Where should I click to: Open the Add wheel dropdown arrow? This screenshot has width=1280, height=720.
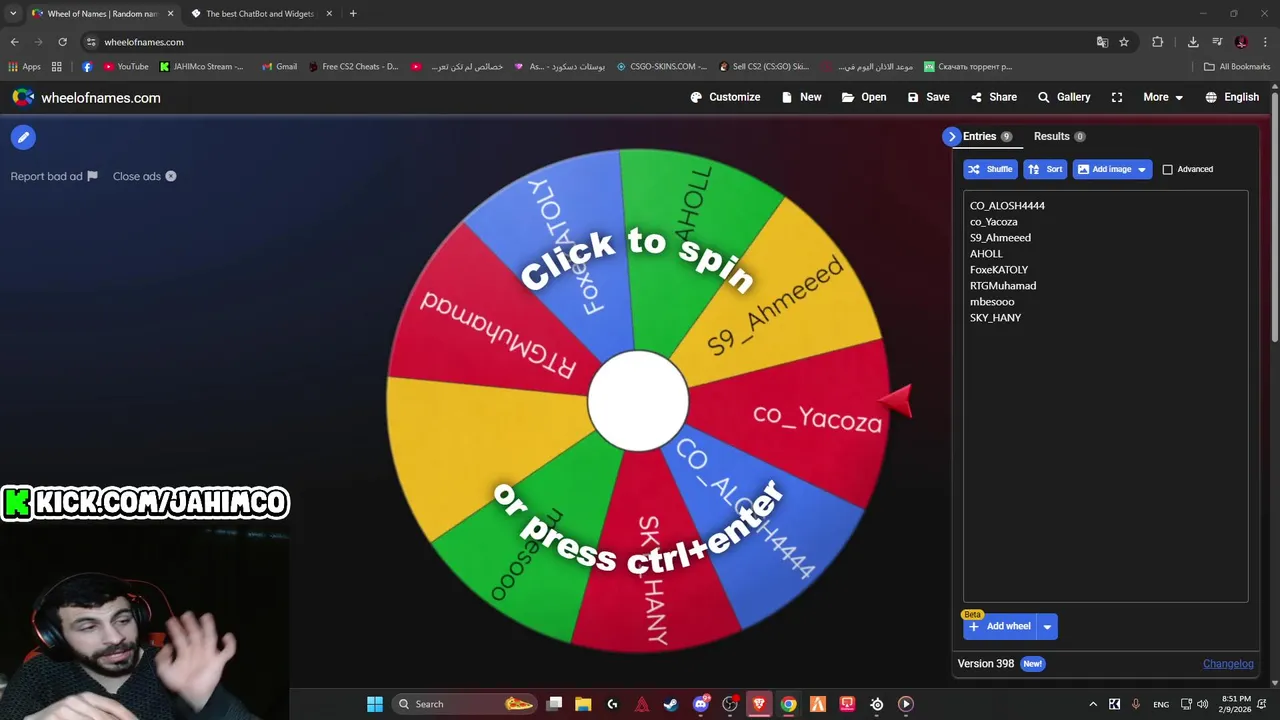coord(1047,627)
